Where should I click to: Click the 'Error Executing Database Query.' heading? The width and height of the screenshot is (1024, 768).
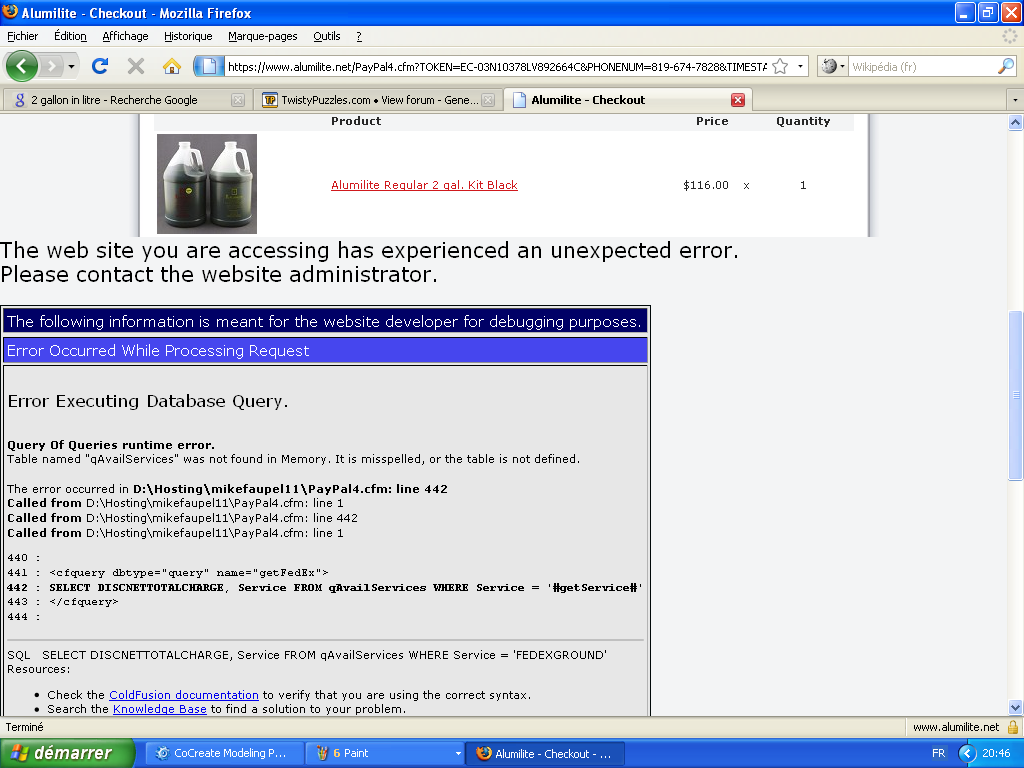[148, 401]
